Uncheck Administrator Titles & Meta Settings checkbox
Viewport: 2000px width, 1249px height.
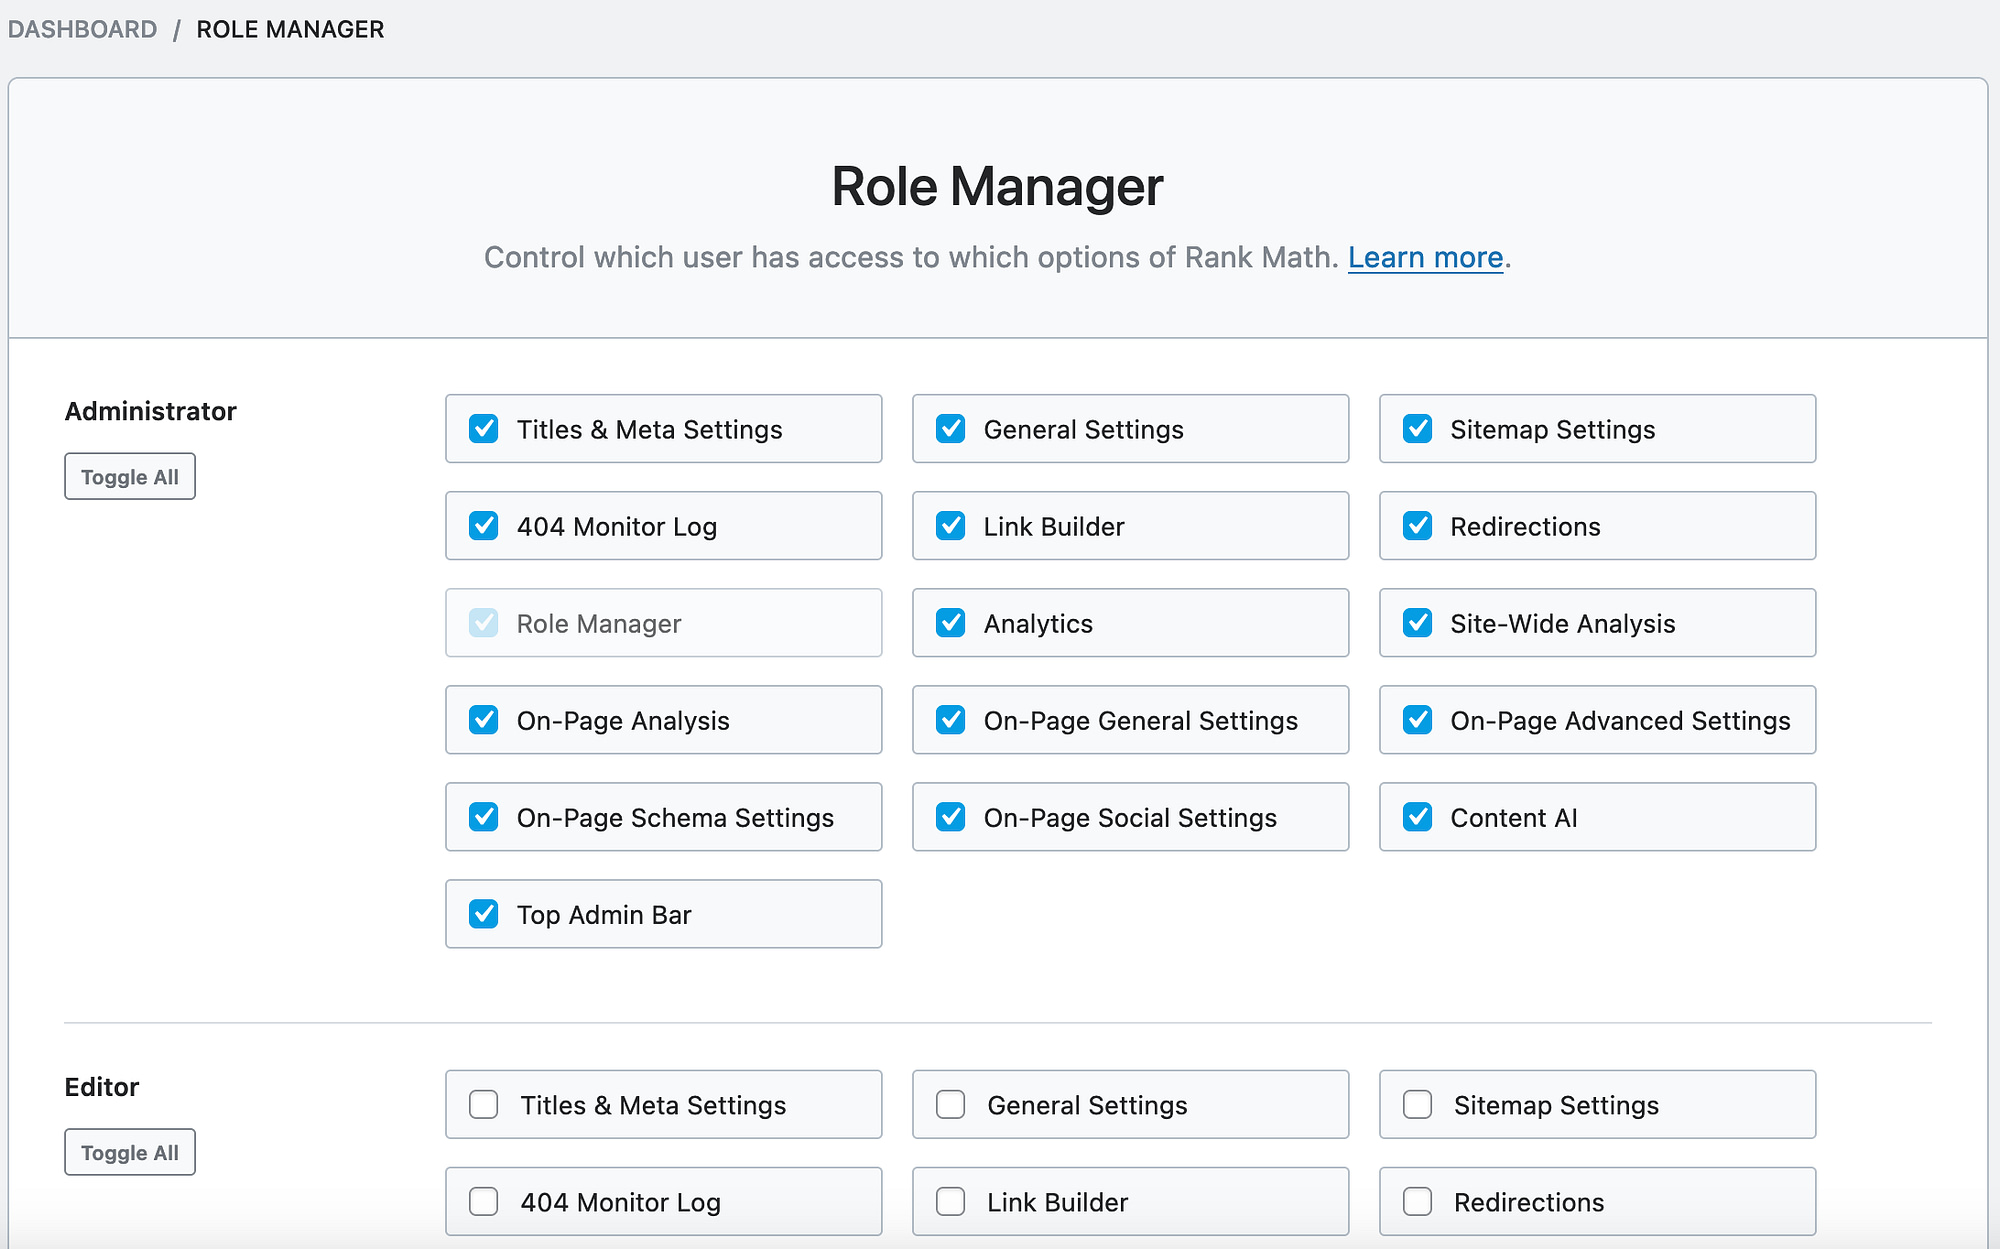tap(484, 429)
